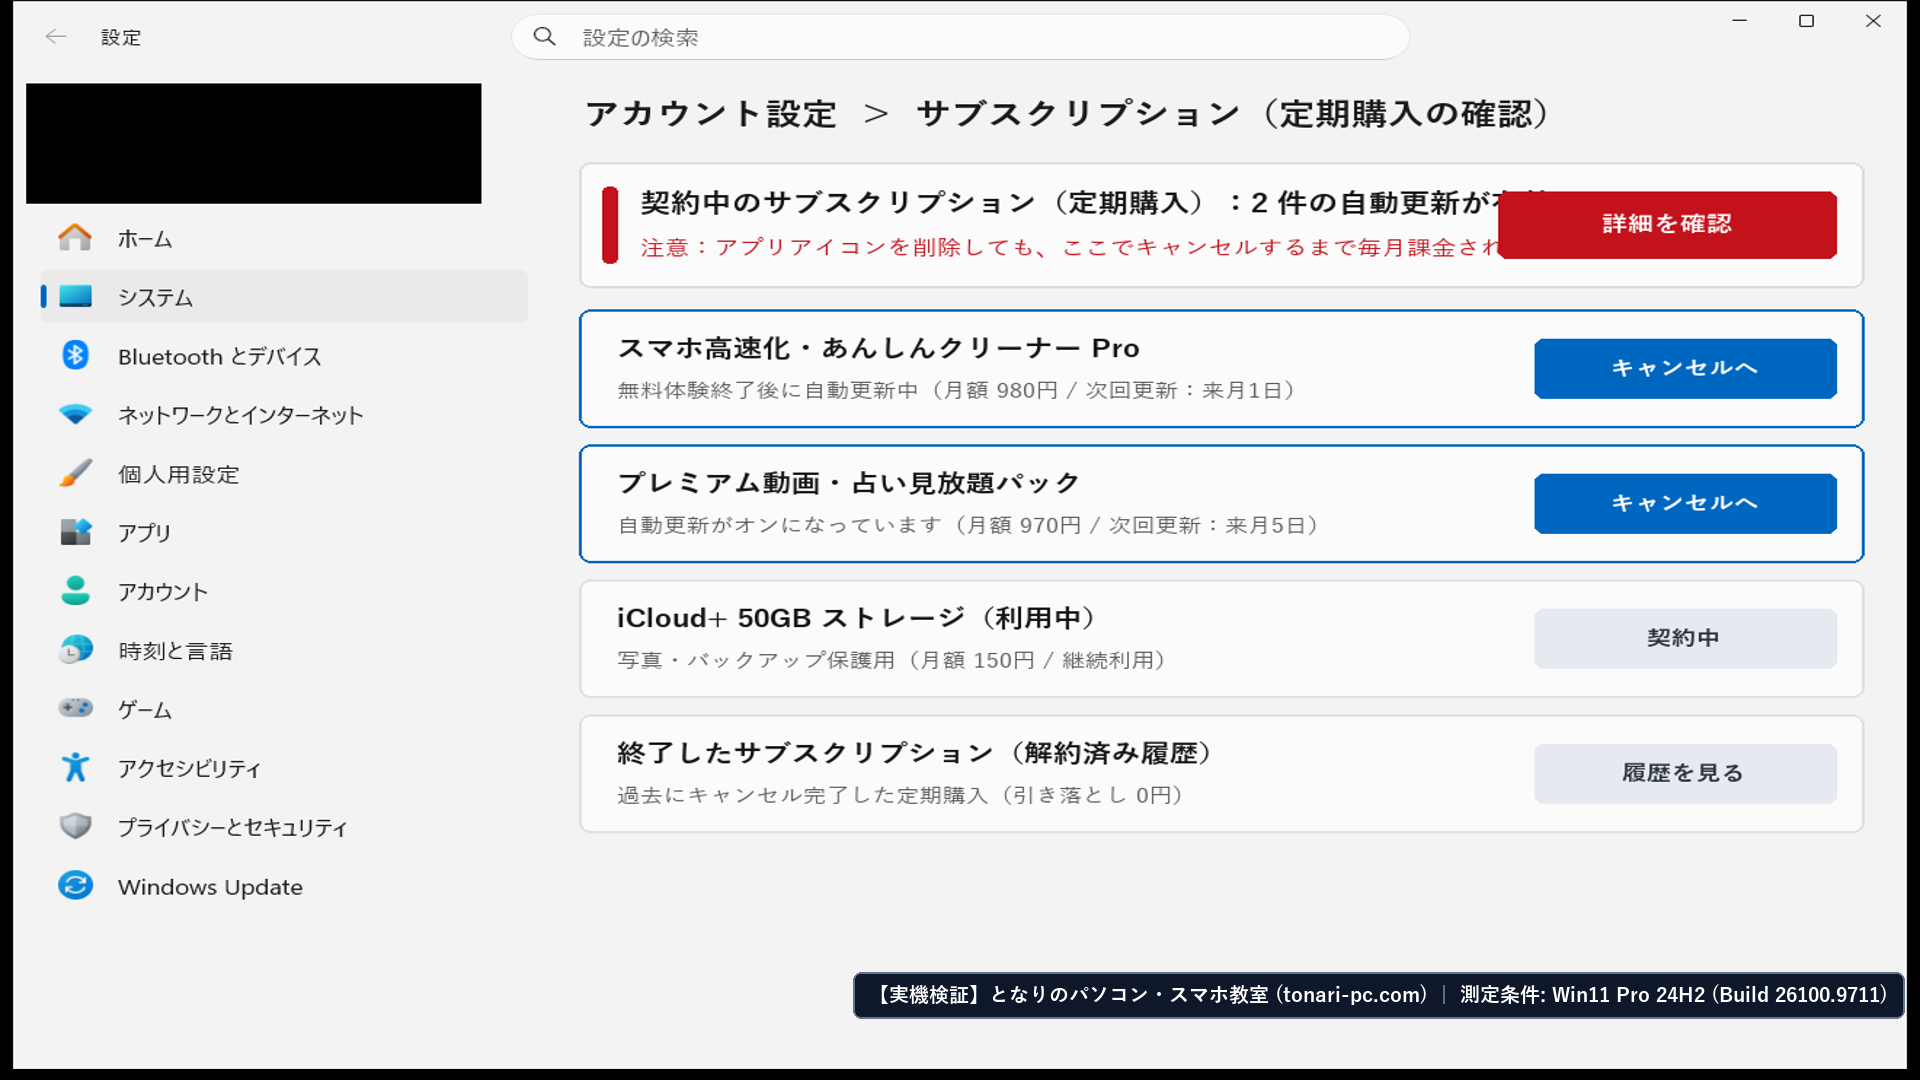Focus the 設定の検索 search field
This screenshot has height=1080, width=1920.
[960, 37]
